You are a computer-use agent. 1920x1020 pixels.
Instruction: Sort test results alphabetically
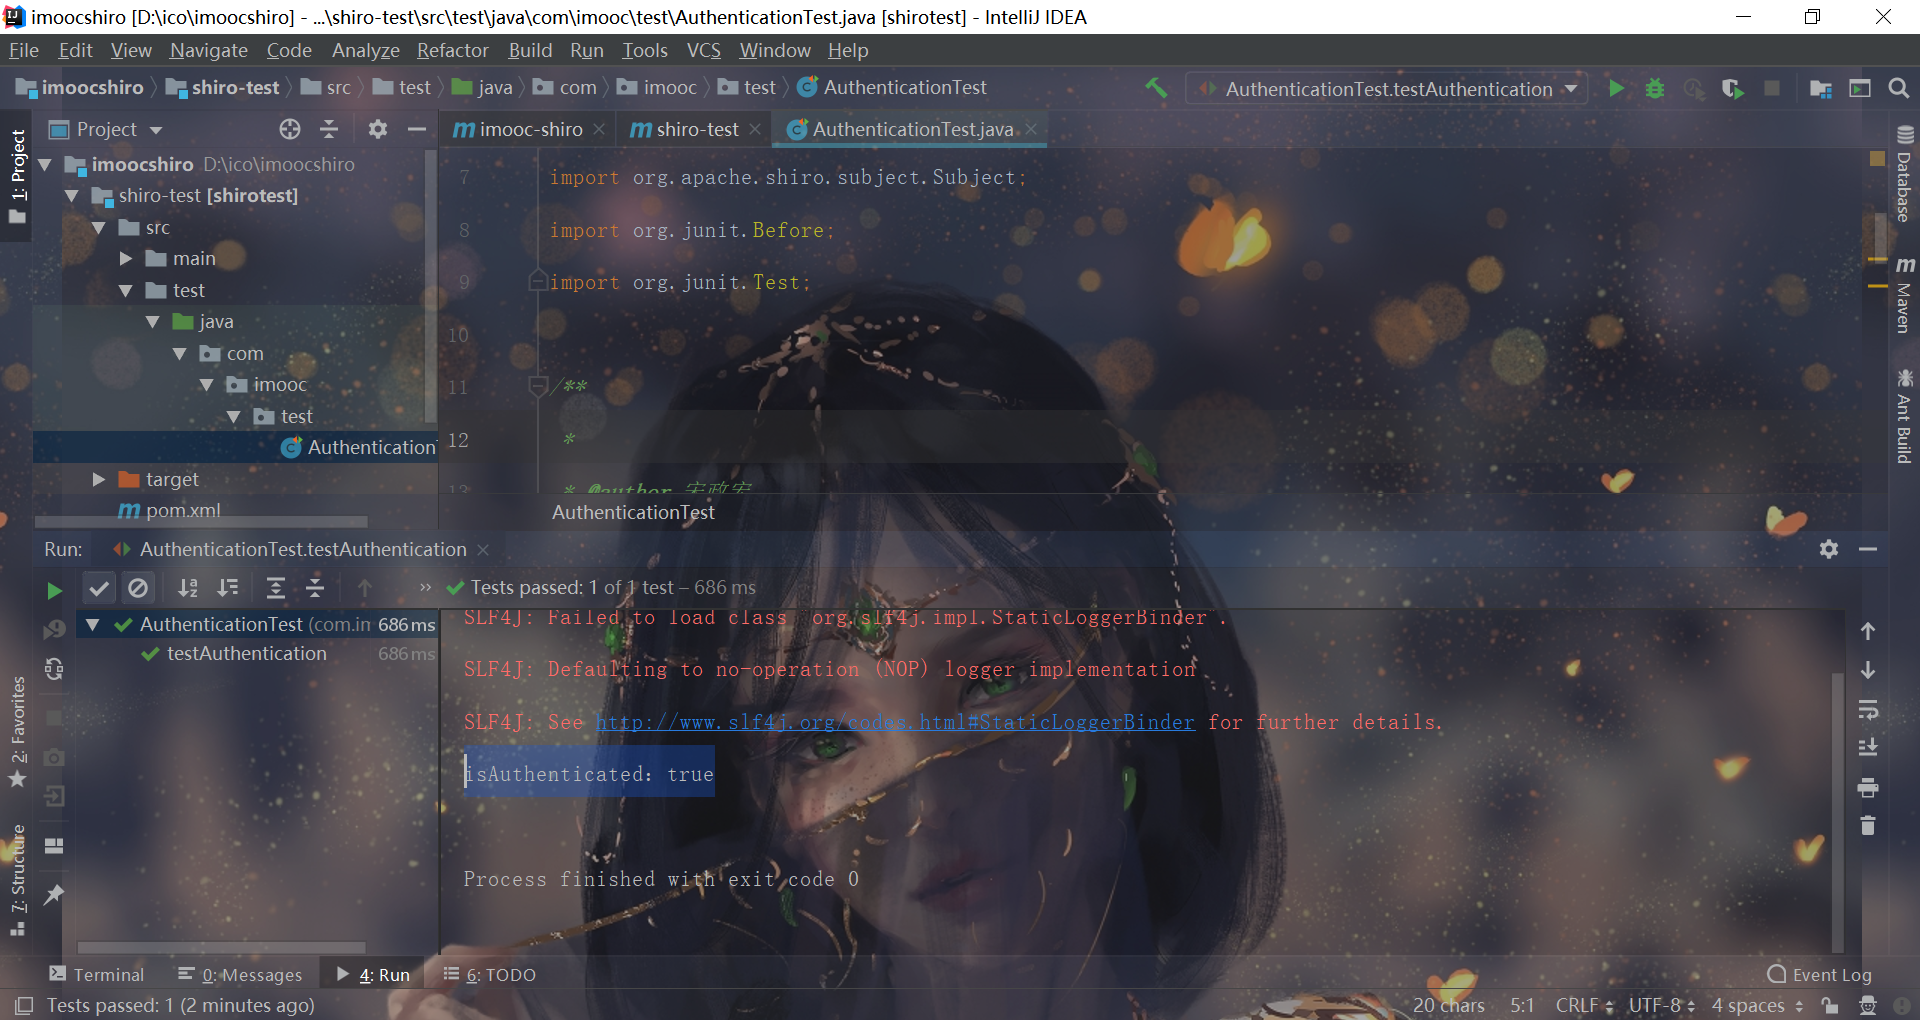[188, 588]
